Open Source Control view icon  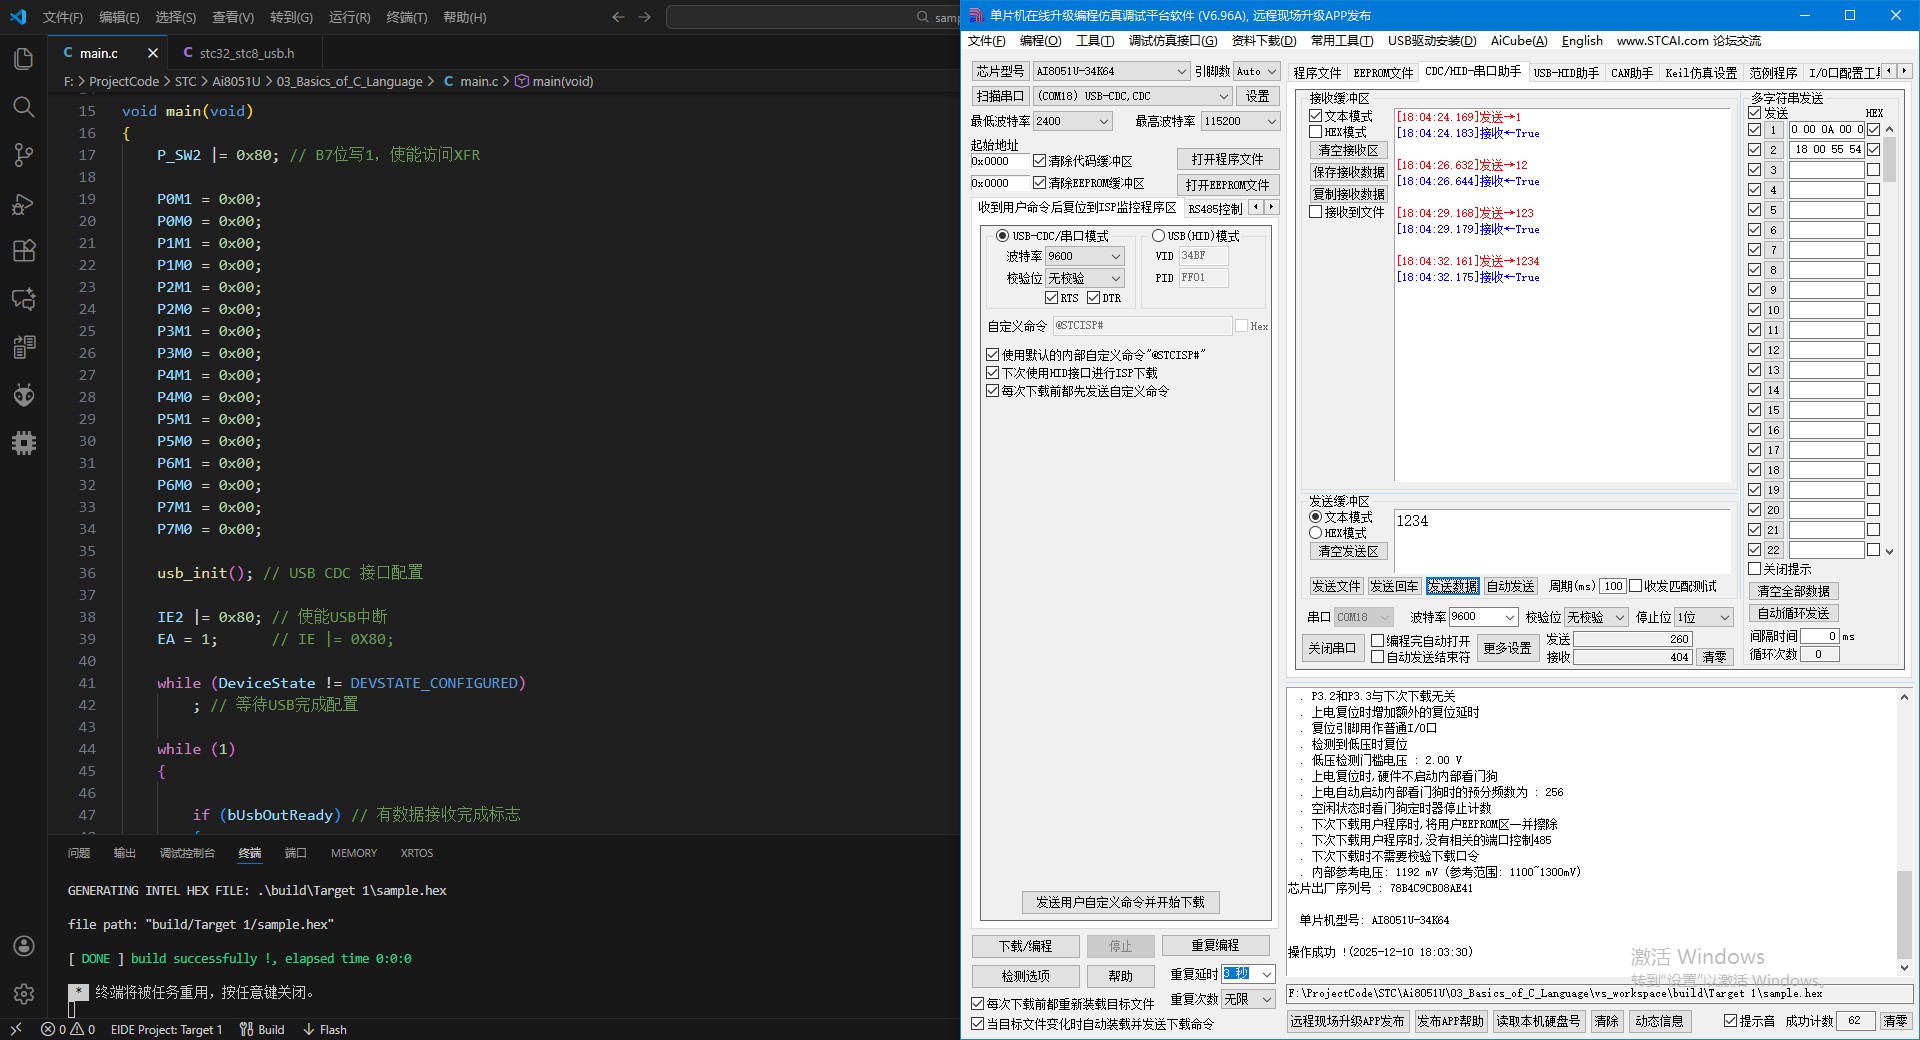[24, 155]
